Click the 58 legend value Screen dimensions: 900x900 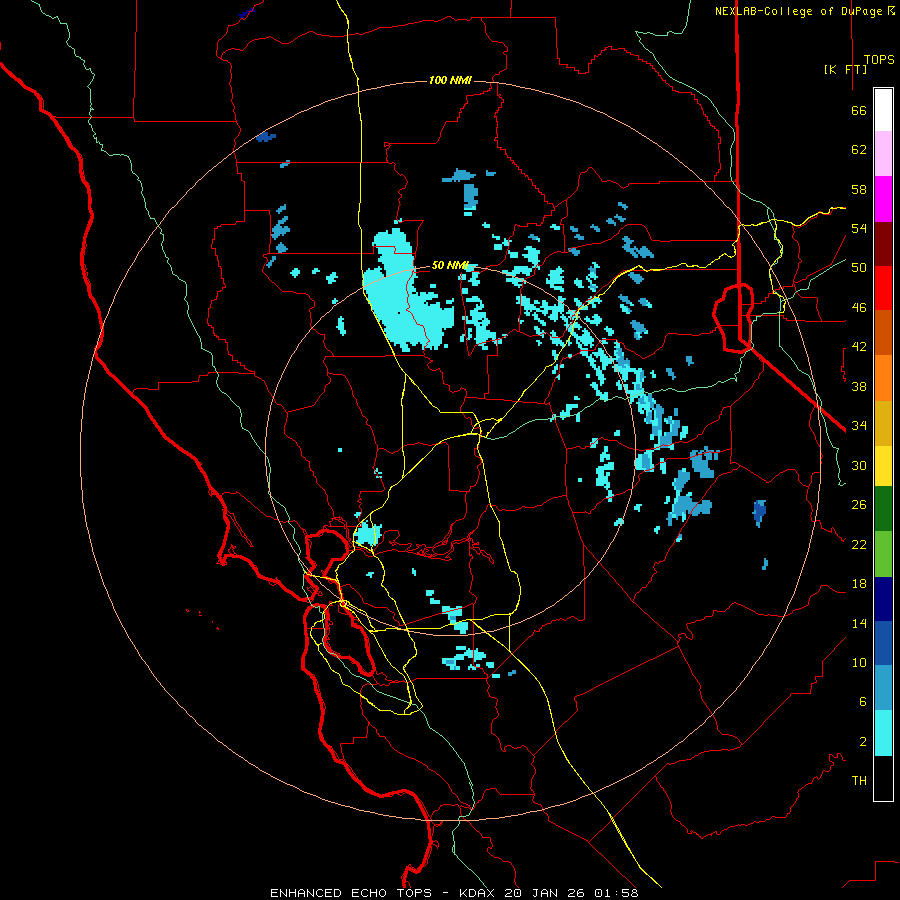[859, 189]
